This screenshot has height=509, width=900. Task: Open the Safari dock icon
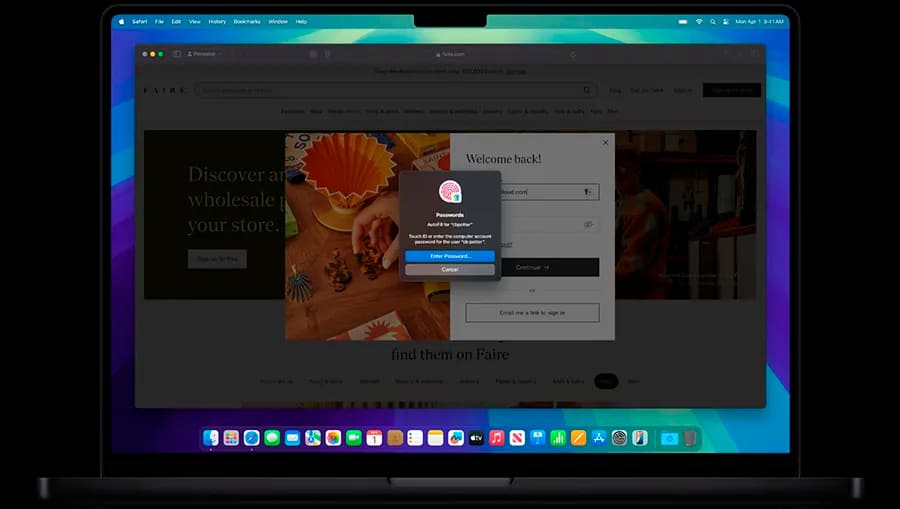[251, 438]
